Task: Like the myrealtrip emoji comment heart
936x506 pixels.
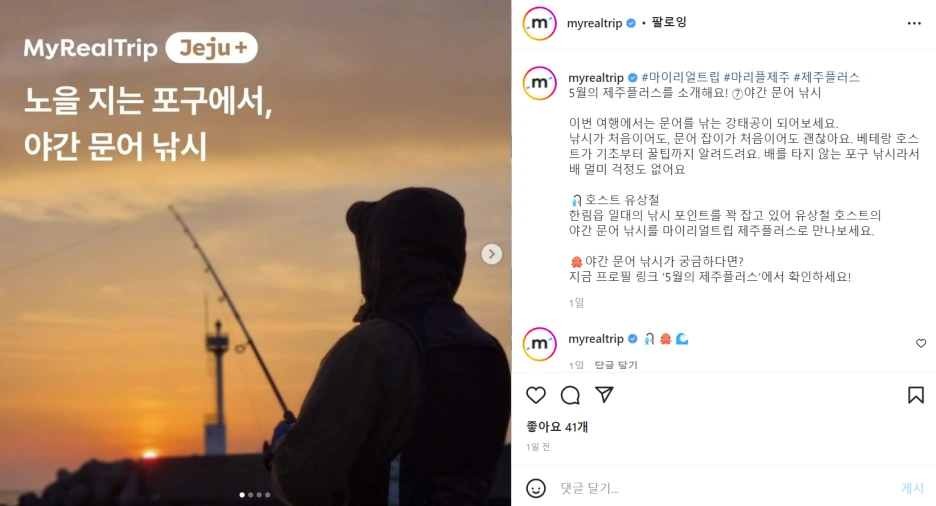Action: (x=921, y=343)
